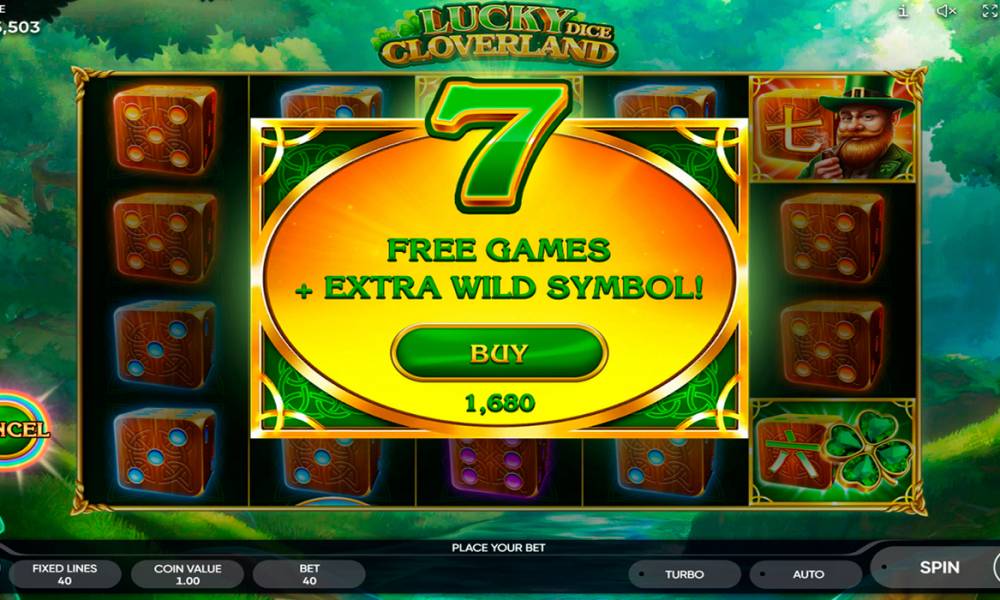Open the game info icon
The image size is (1000, 600).
[902, 11]
